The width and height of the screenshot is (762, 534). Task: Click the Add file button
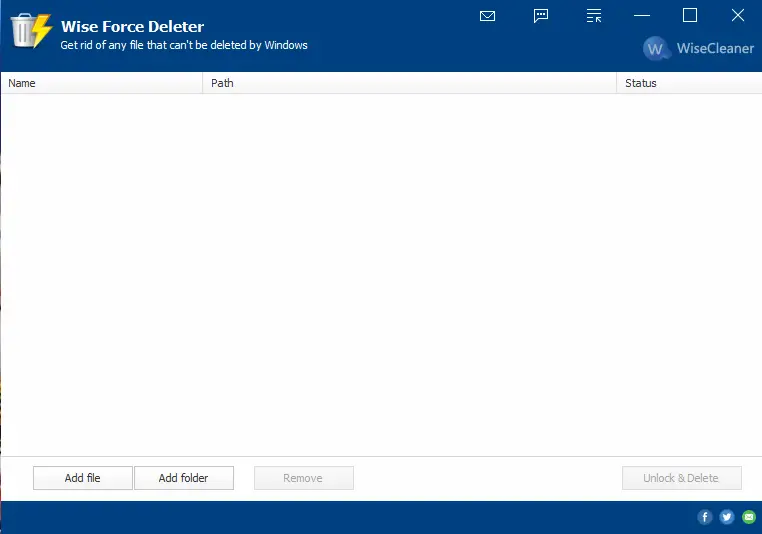pos(83,478)
